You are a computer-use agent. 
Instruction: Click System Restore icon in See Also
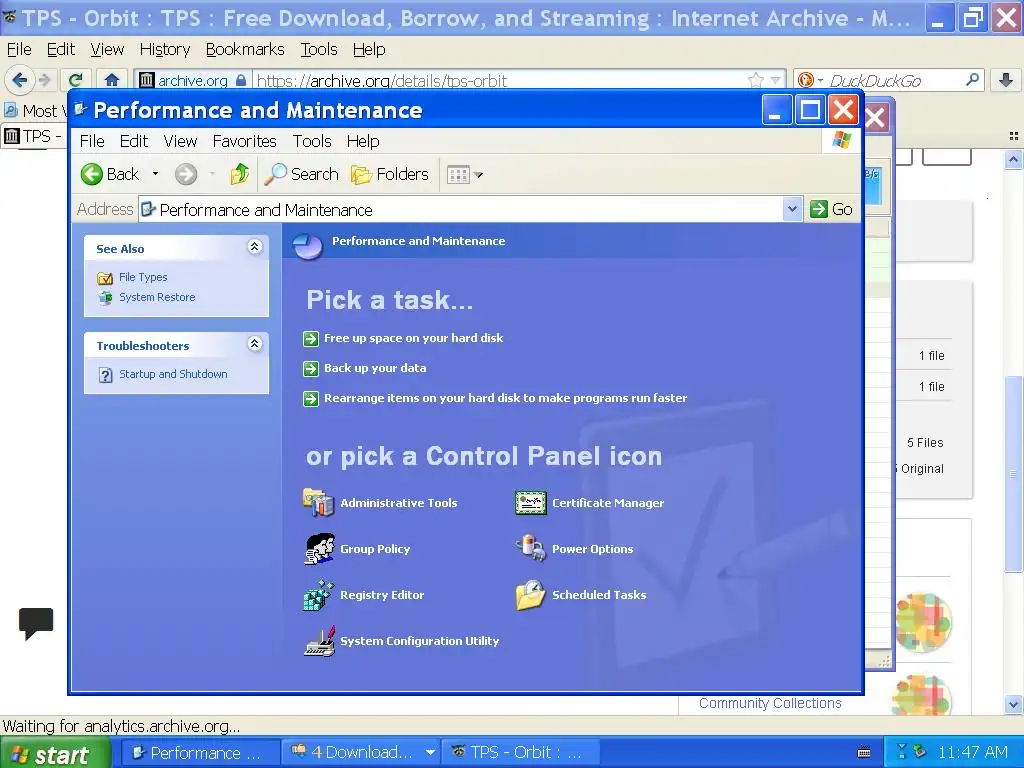pyautogui.click(x=105, y=298)
